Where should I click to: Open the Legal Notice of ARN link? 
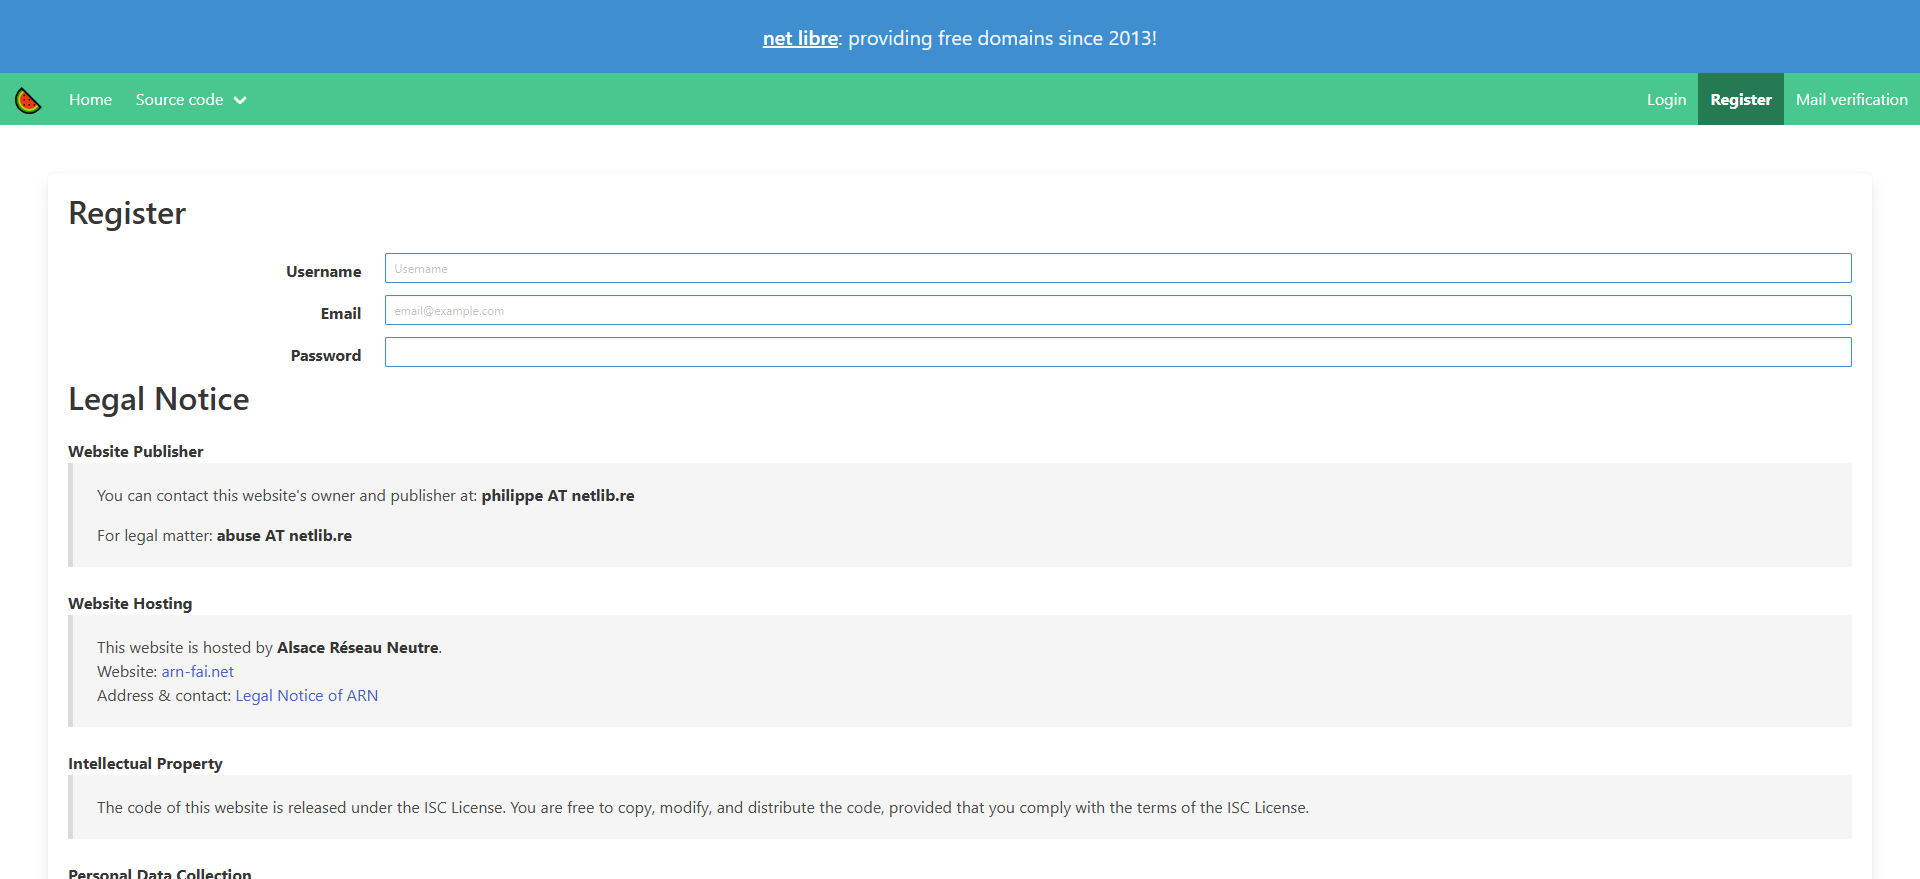[x=306, y=696]
